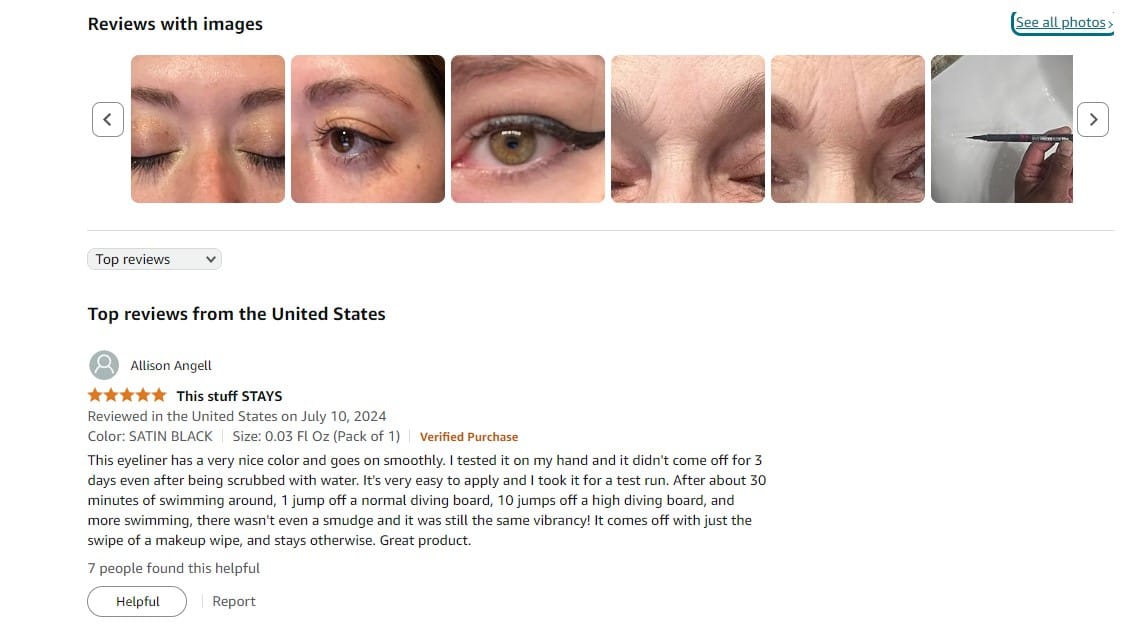Click the next review images arrow

point(1093,119)
